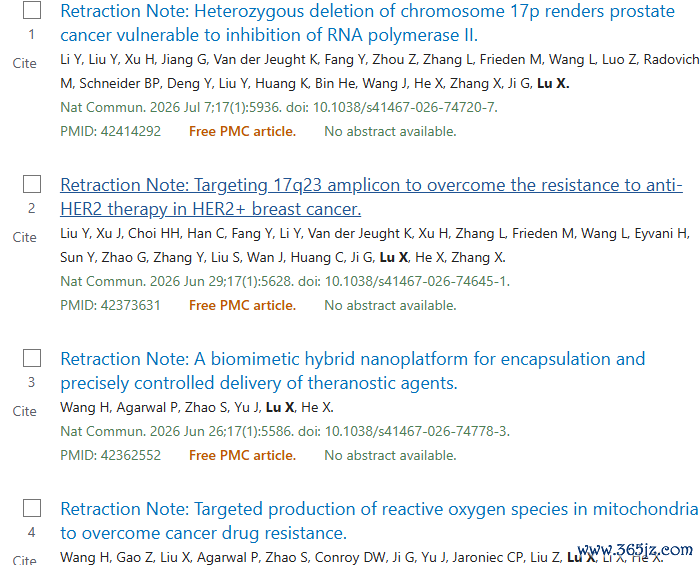Click Cite for the HER2+ breast cancer article
This screenshot has height=565, width=700.
point(25,237)
